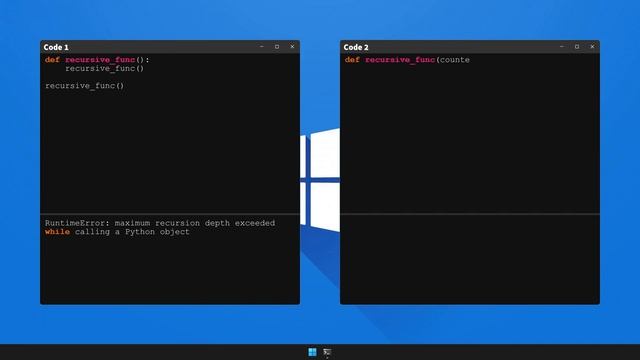
Task: Click 'while calling a Python object' text
Action: 117,232
